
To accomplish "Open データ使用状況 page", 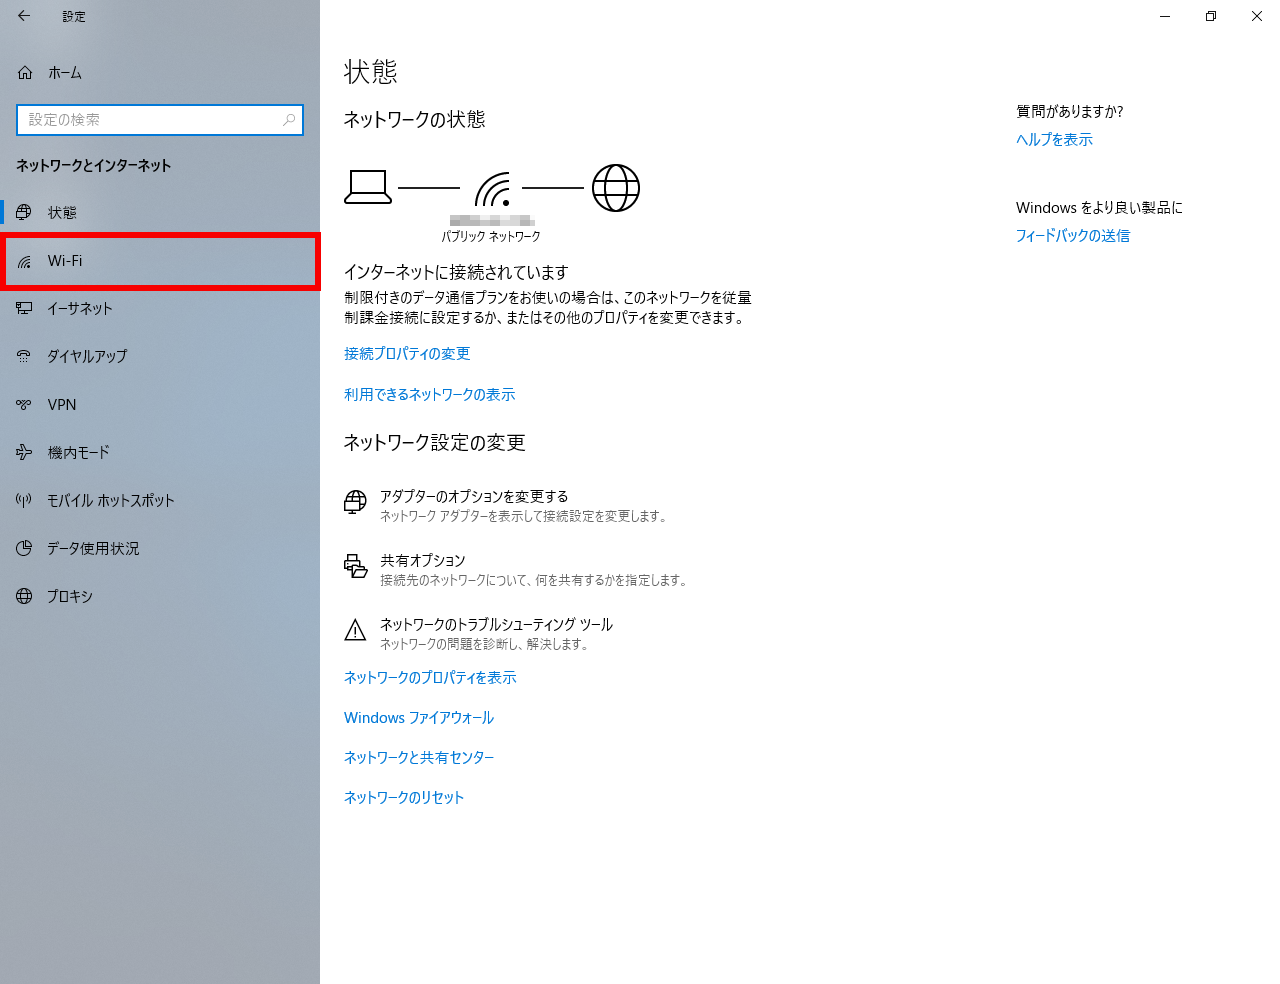I will tap(160, 548).
